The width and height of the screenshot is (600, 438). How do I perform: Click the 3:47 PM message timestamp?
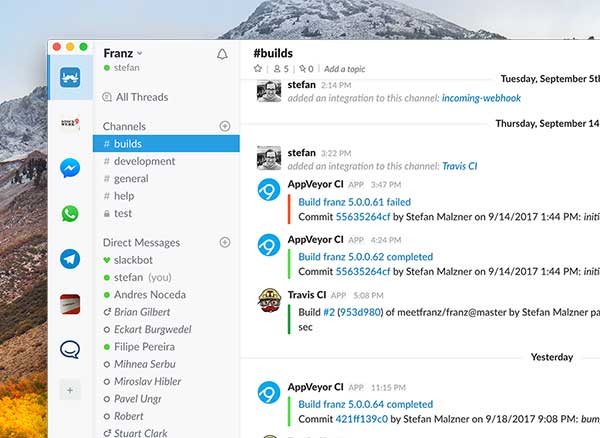click(386, 185)
